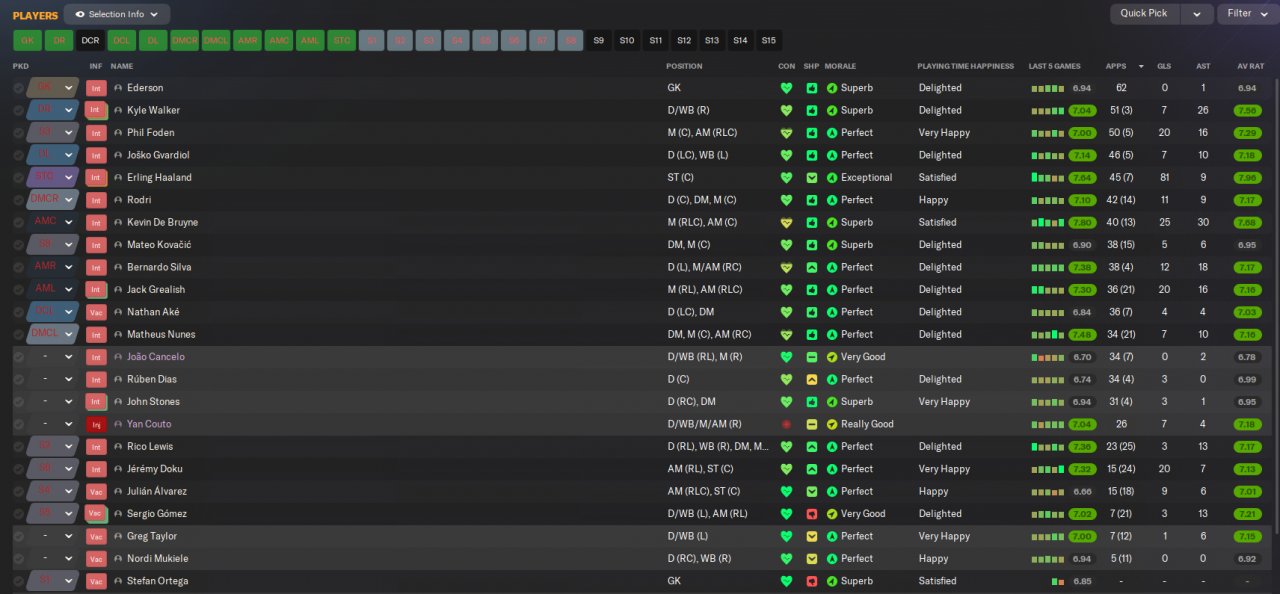This screenshot has width=1280, height=594.
Task: Click Yan Couto's Inj injury badge
Action: pos(96,424)
